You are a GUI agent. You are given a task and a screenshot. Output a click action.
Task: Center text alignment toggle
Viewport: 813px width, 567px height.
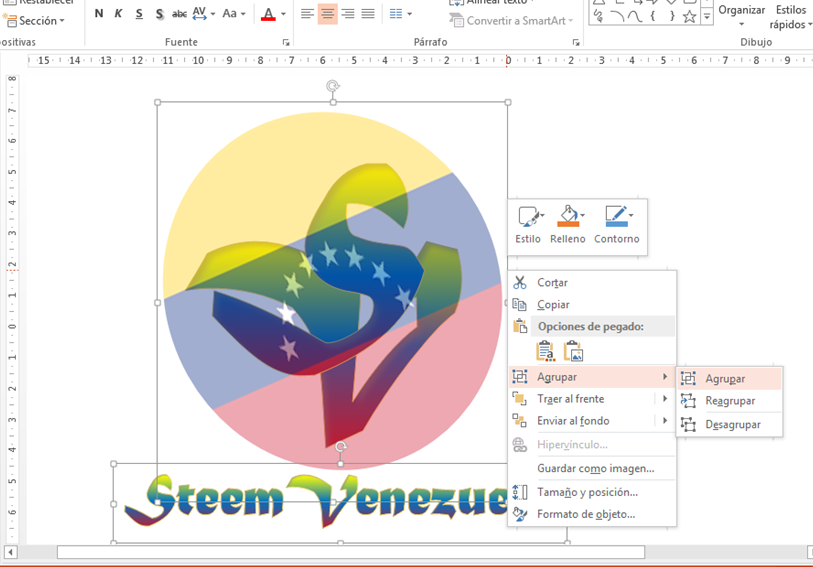pyautogui.click(x=327, y=14)
